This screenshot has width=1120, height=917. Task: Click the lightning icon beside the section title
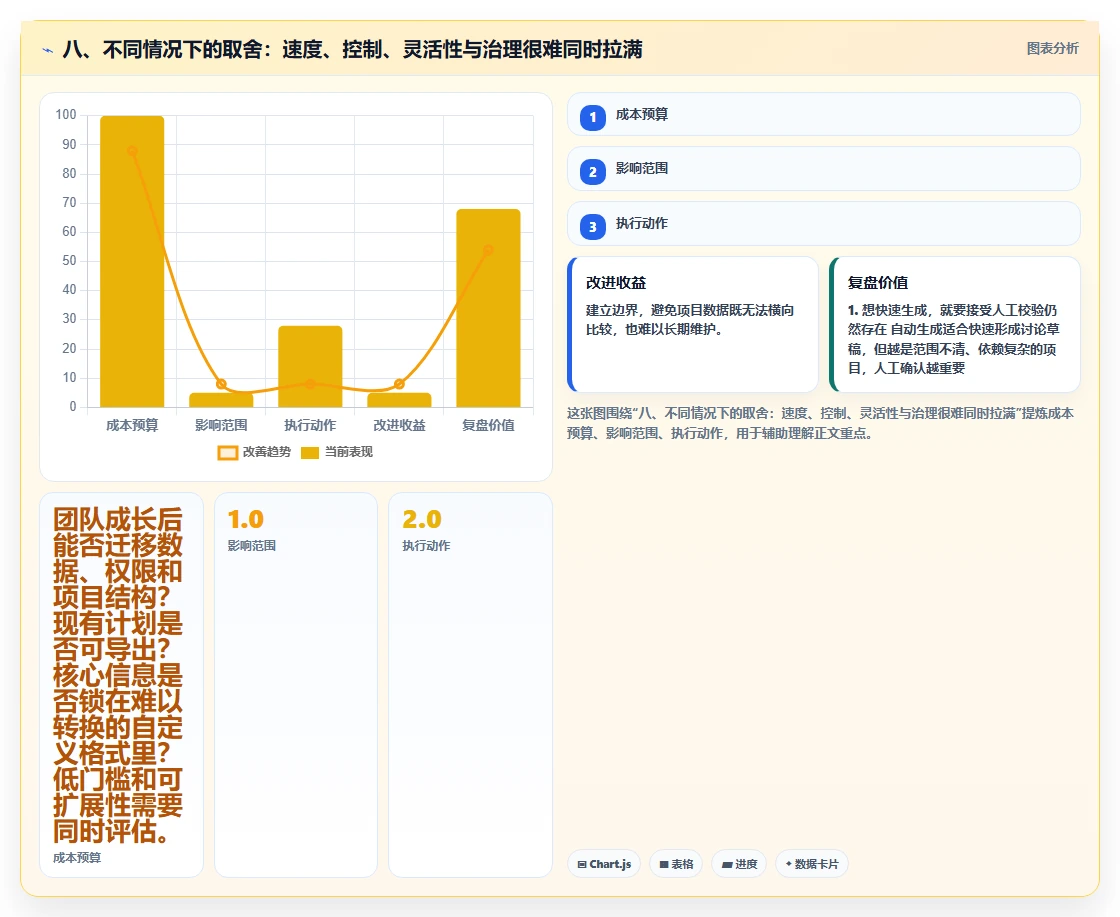tap(48, 50)
